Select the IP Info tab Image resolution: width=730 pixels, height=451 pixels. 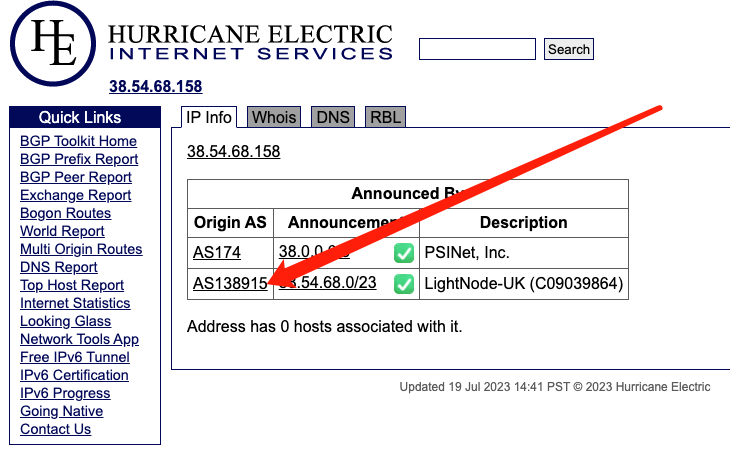209,117
